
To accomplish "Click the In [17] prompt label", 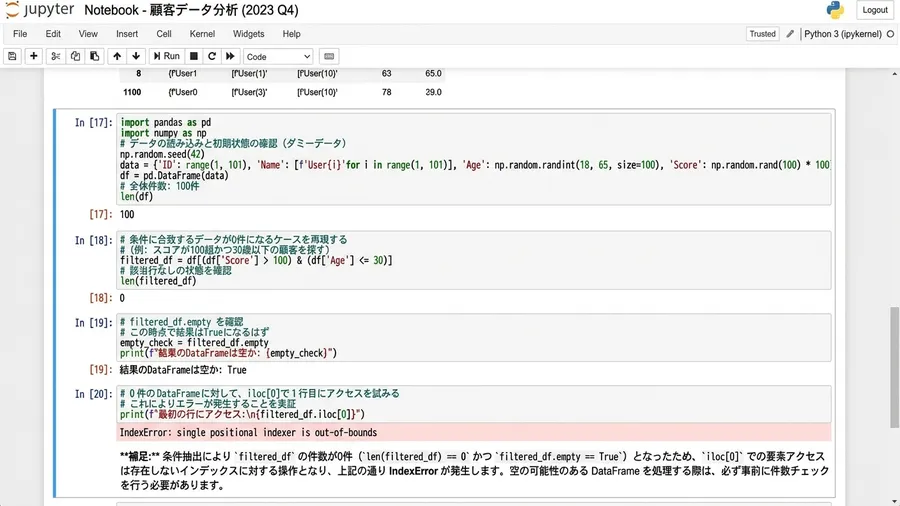I will 94,123.
